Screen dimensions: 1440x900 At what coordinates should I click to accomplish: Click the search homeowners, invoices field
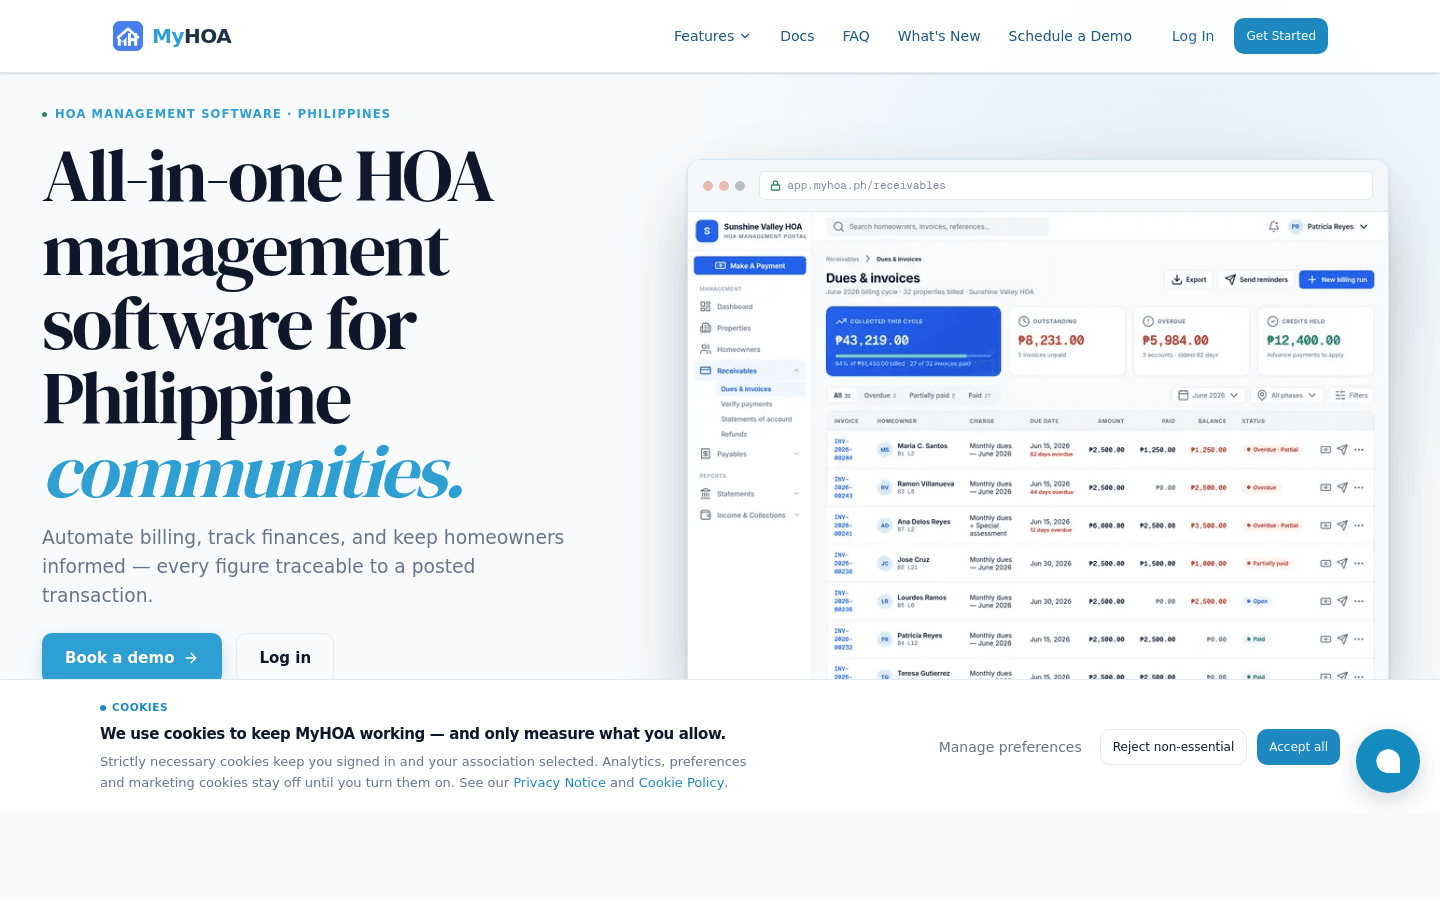coord(938,227)
